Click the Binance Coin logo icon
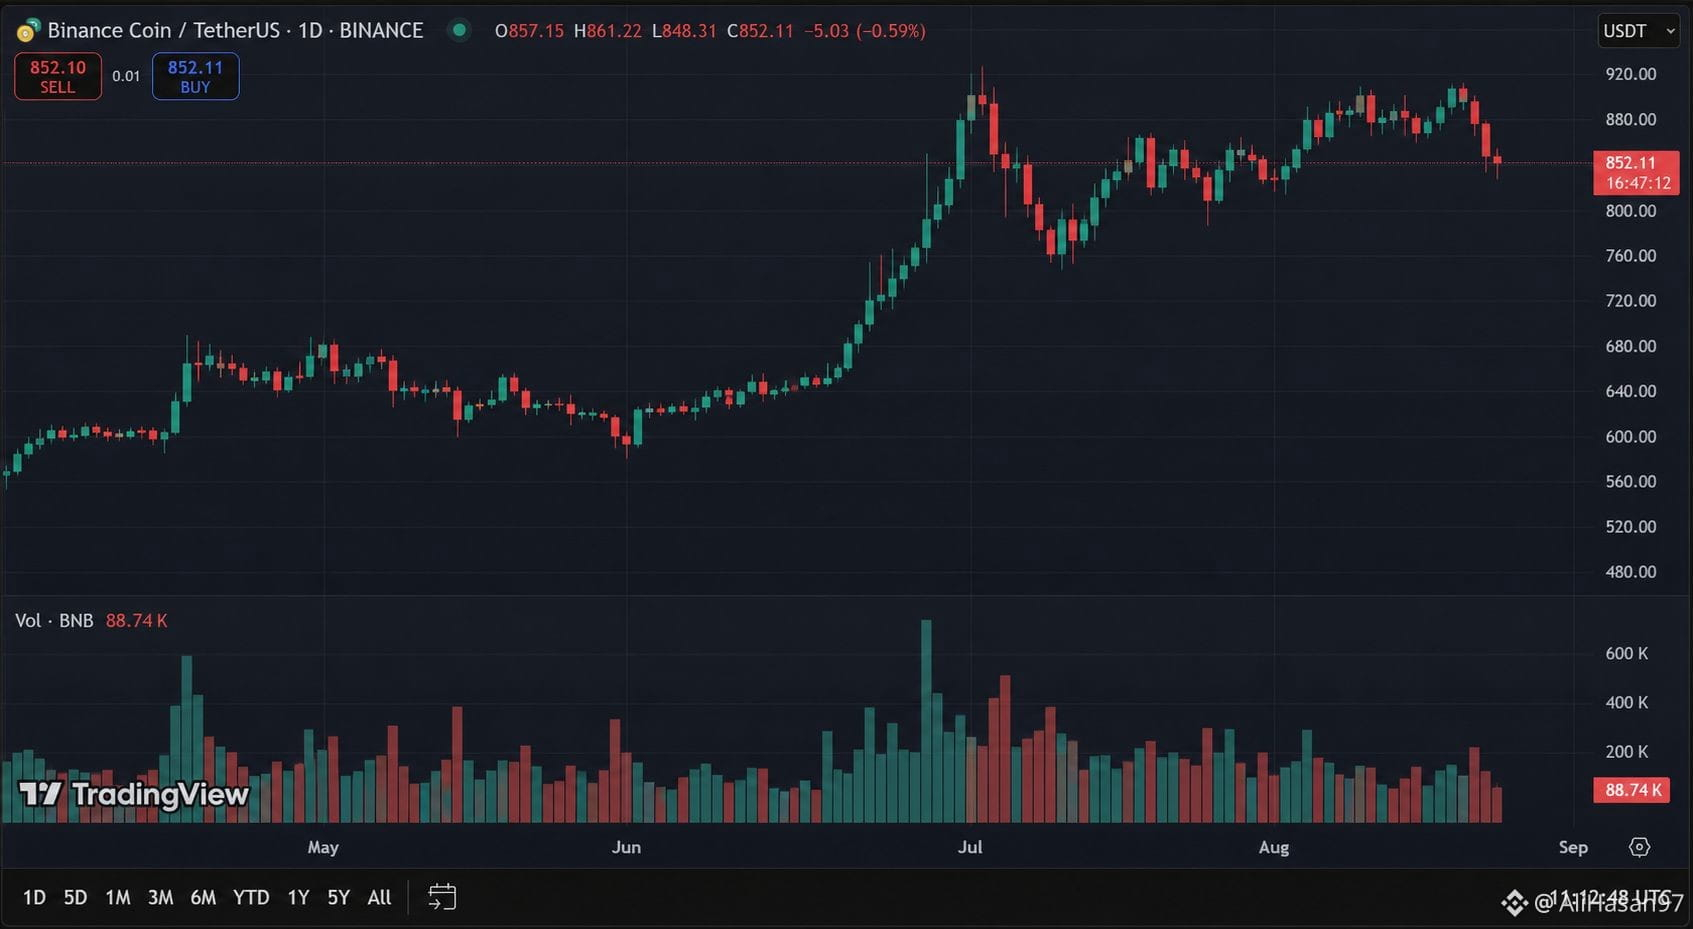 coord(27,31)
